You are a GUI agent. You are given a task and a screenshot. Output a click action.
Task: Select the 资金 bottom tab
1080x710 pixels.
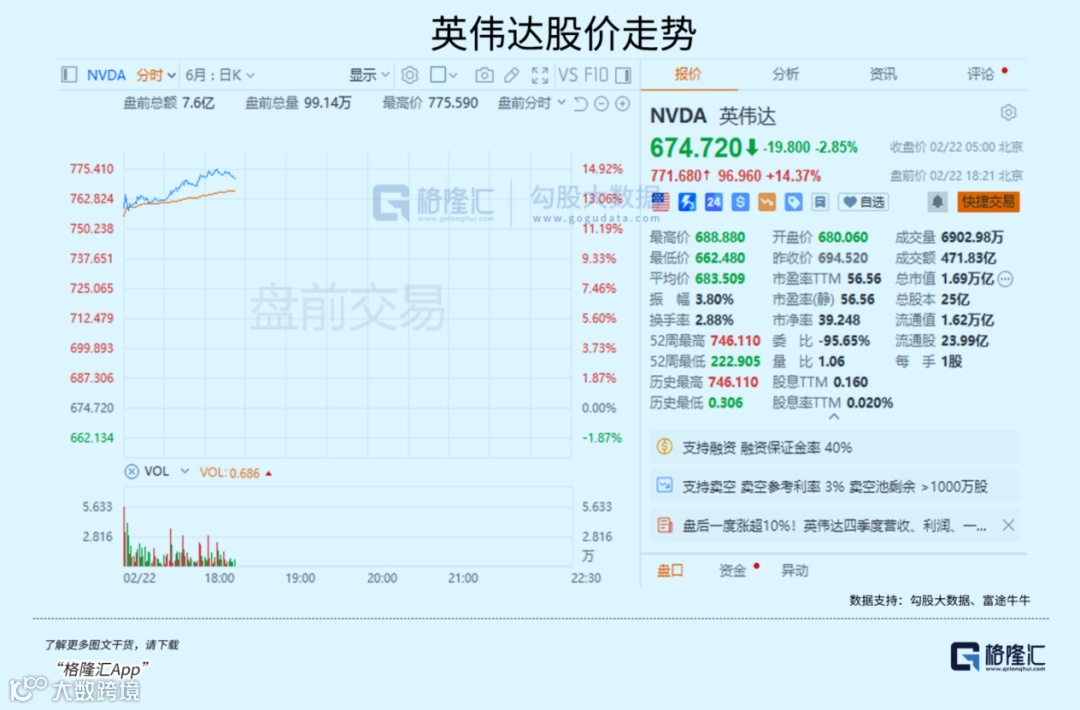733,570
